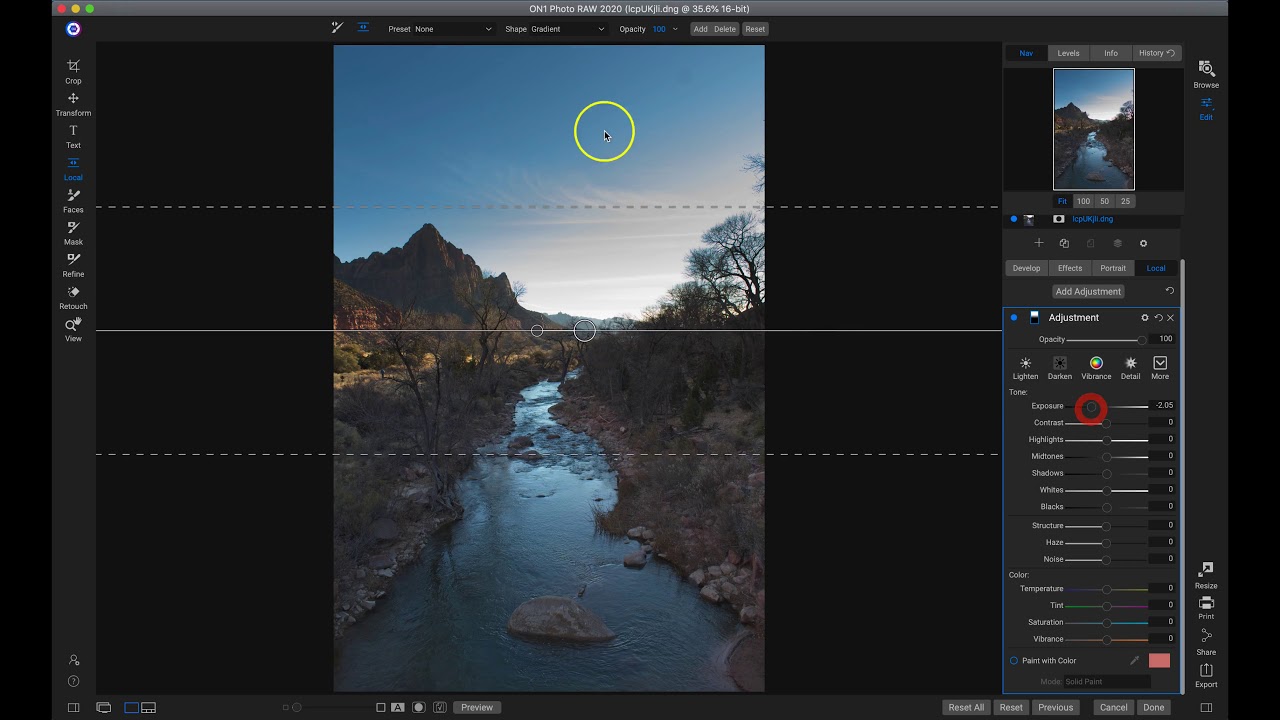Open the Levels panel tab
This screenshot has height=720, width=1280.
[x=1068, y=53]
